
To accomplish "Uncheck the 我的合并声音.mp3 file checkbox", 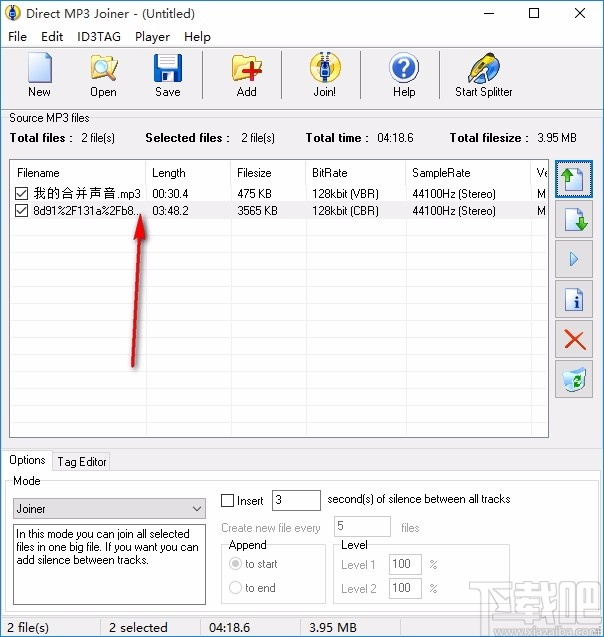I will point(21,193).
